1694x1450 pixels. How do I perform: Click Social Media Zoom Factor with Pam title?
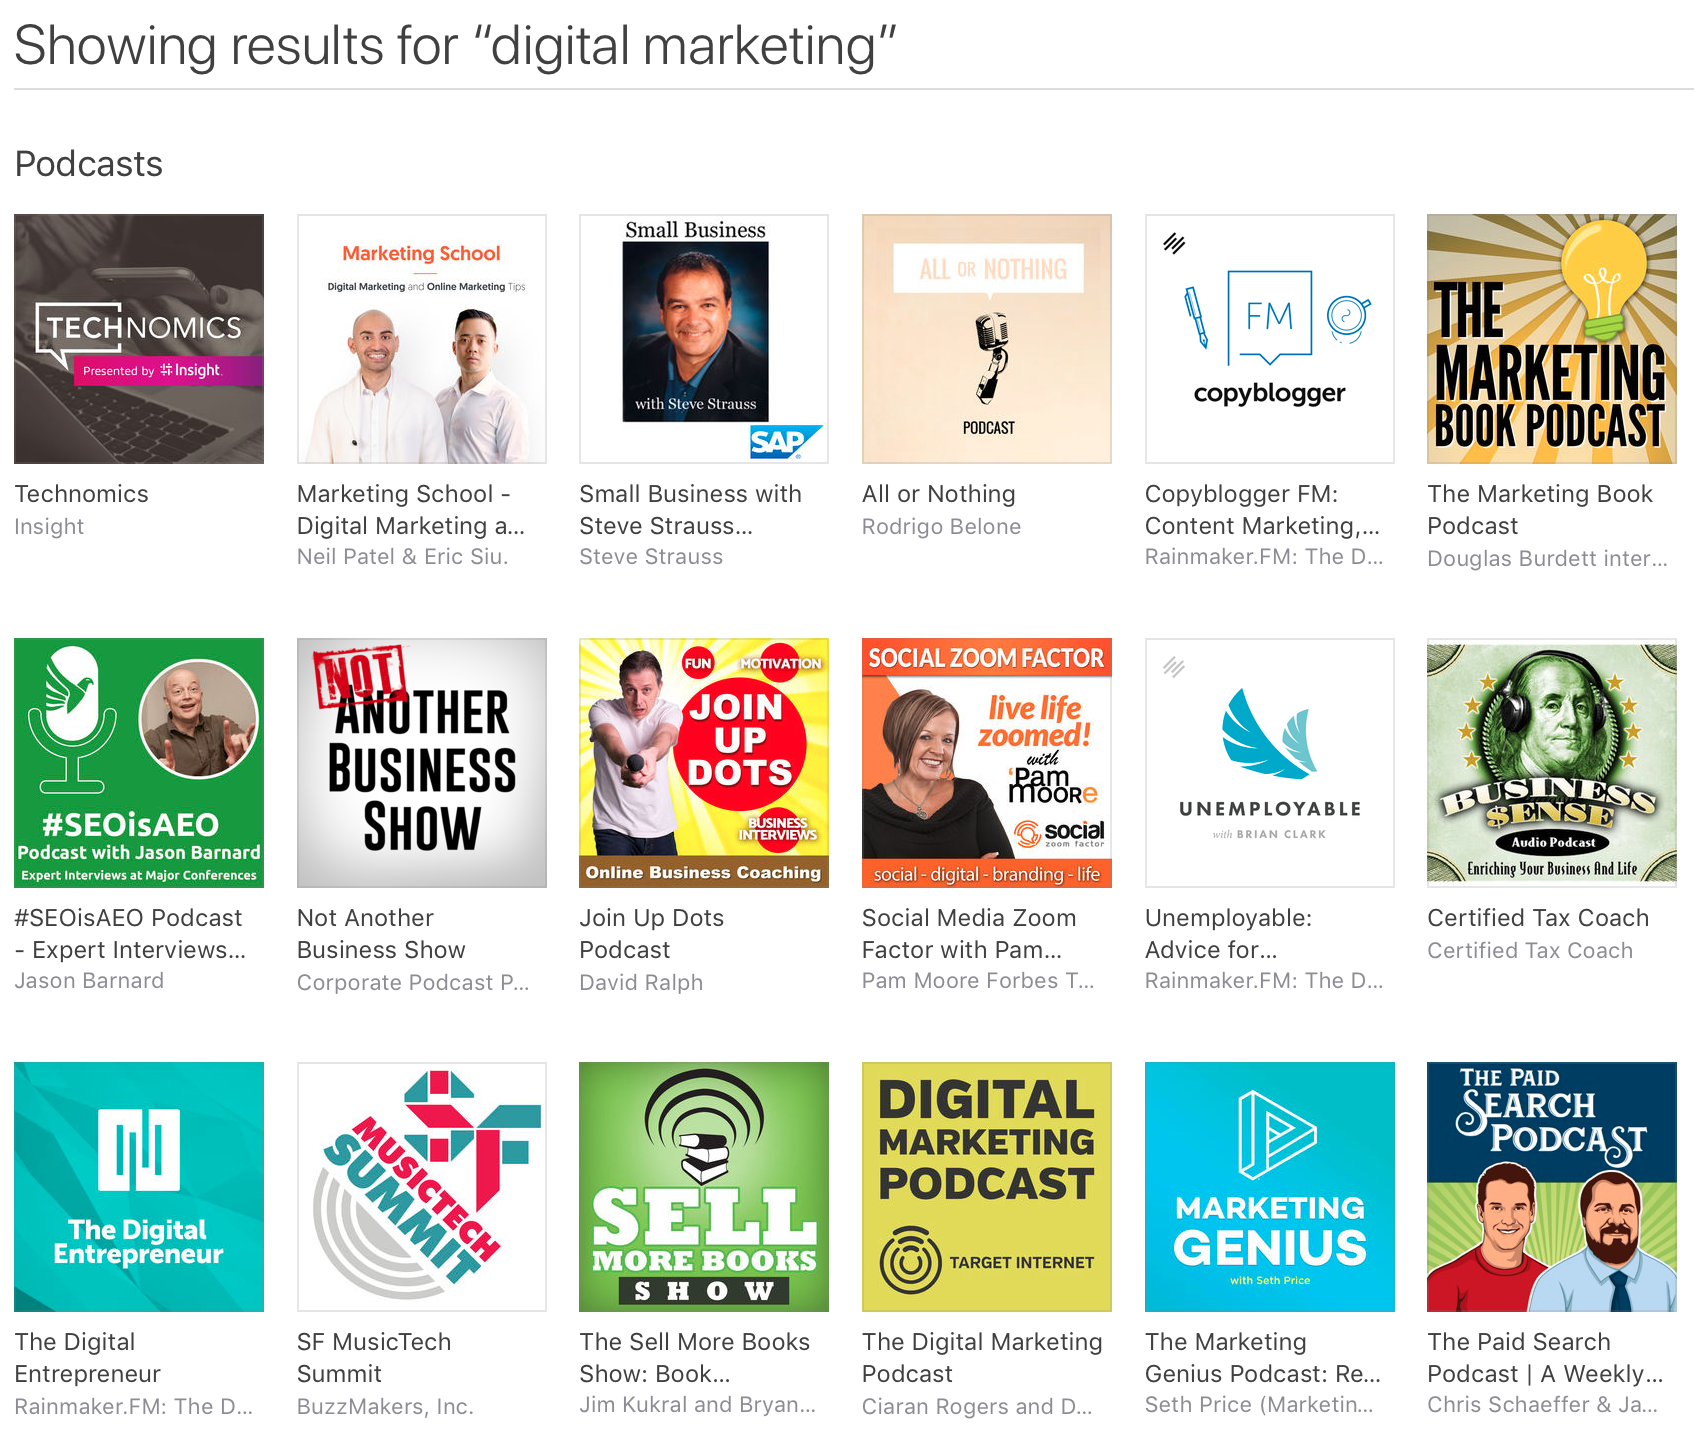[x=970, y=934]
